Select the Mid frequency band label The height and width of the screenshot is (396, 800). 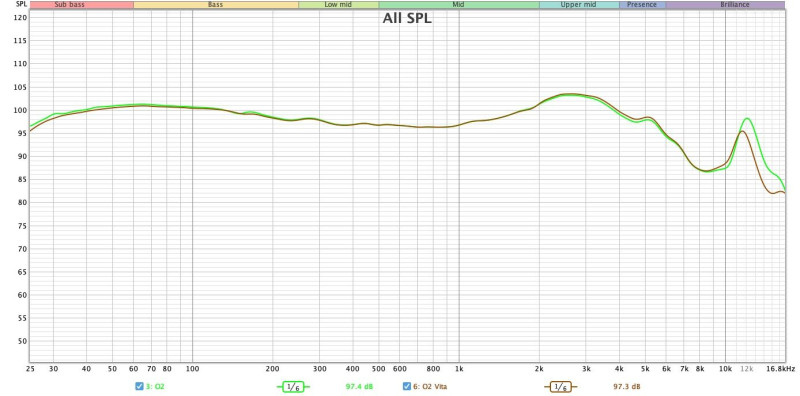tap(459, 5)
